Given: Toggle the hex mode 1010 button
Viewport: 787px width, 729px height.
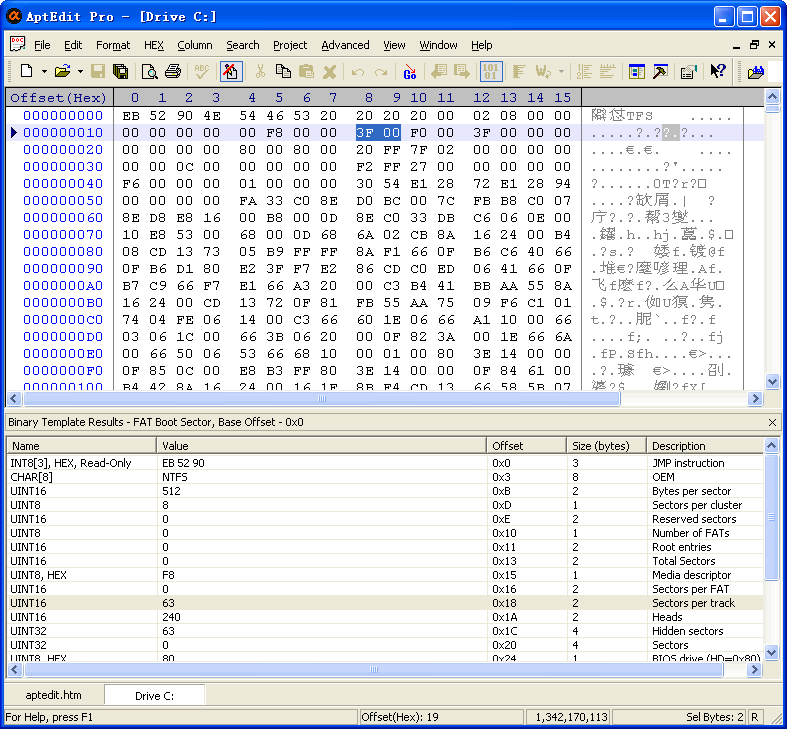Looking at the screenshot, I should click(x=490, y=71).
